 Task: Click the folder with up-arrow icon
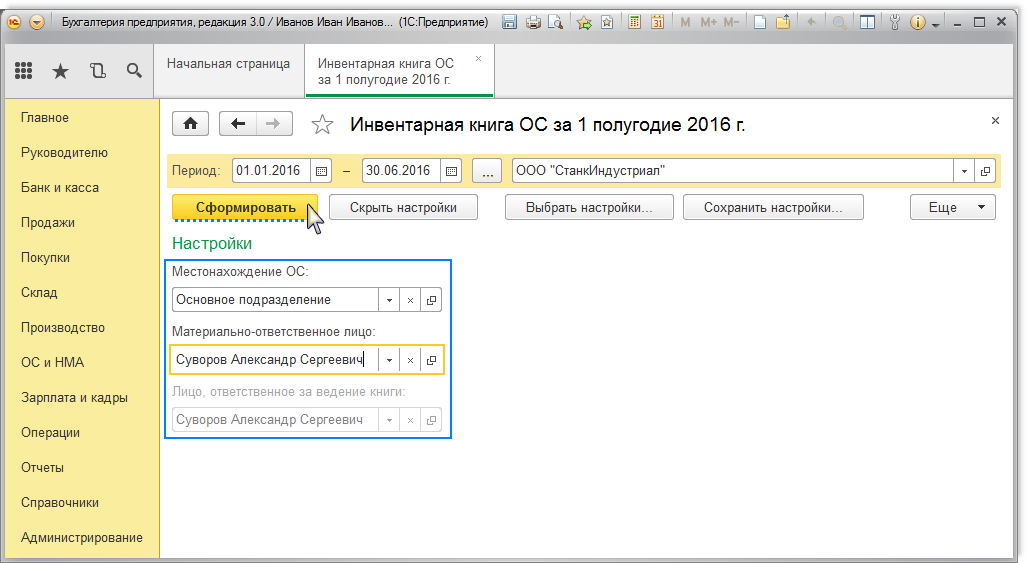point(783,22)
